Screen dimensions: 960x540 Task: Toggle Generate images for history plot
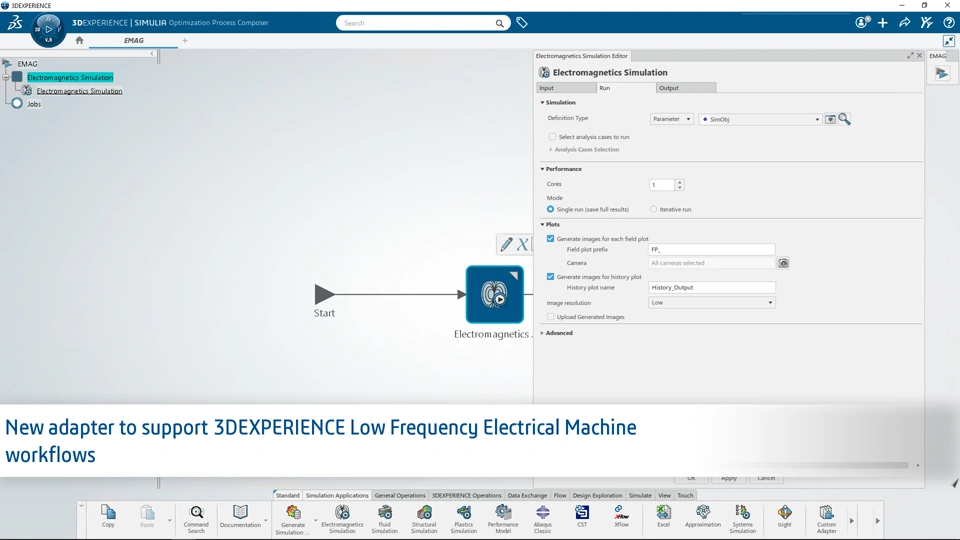tap(550, 277)
